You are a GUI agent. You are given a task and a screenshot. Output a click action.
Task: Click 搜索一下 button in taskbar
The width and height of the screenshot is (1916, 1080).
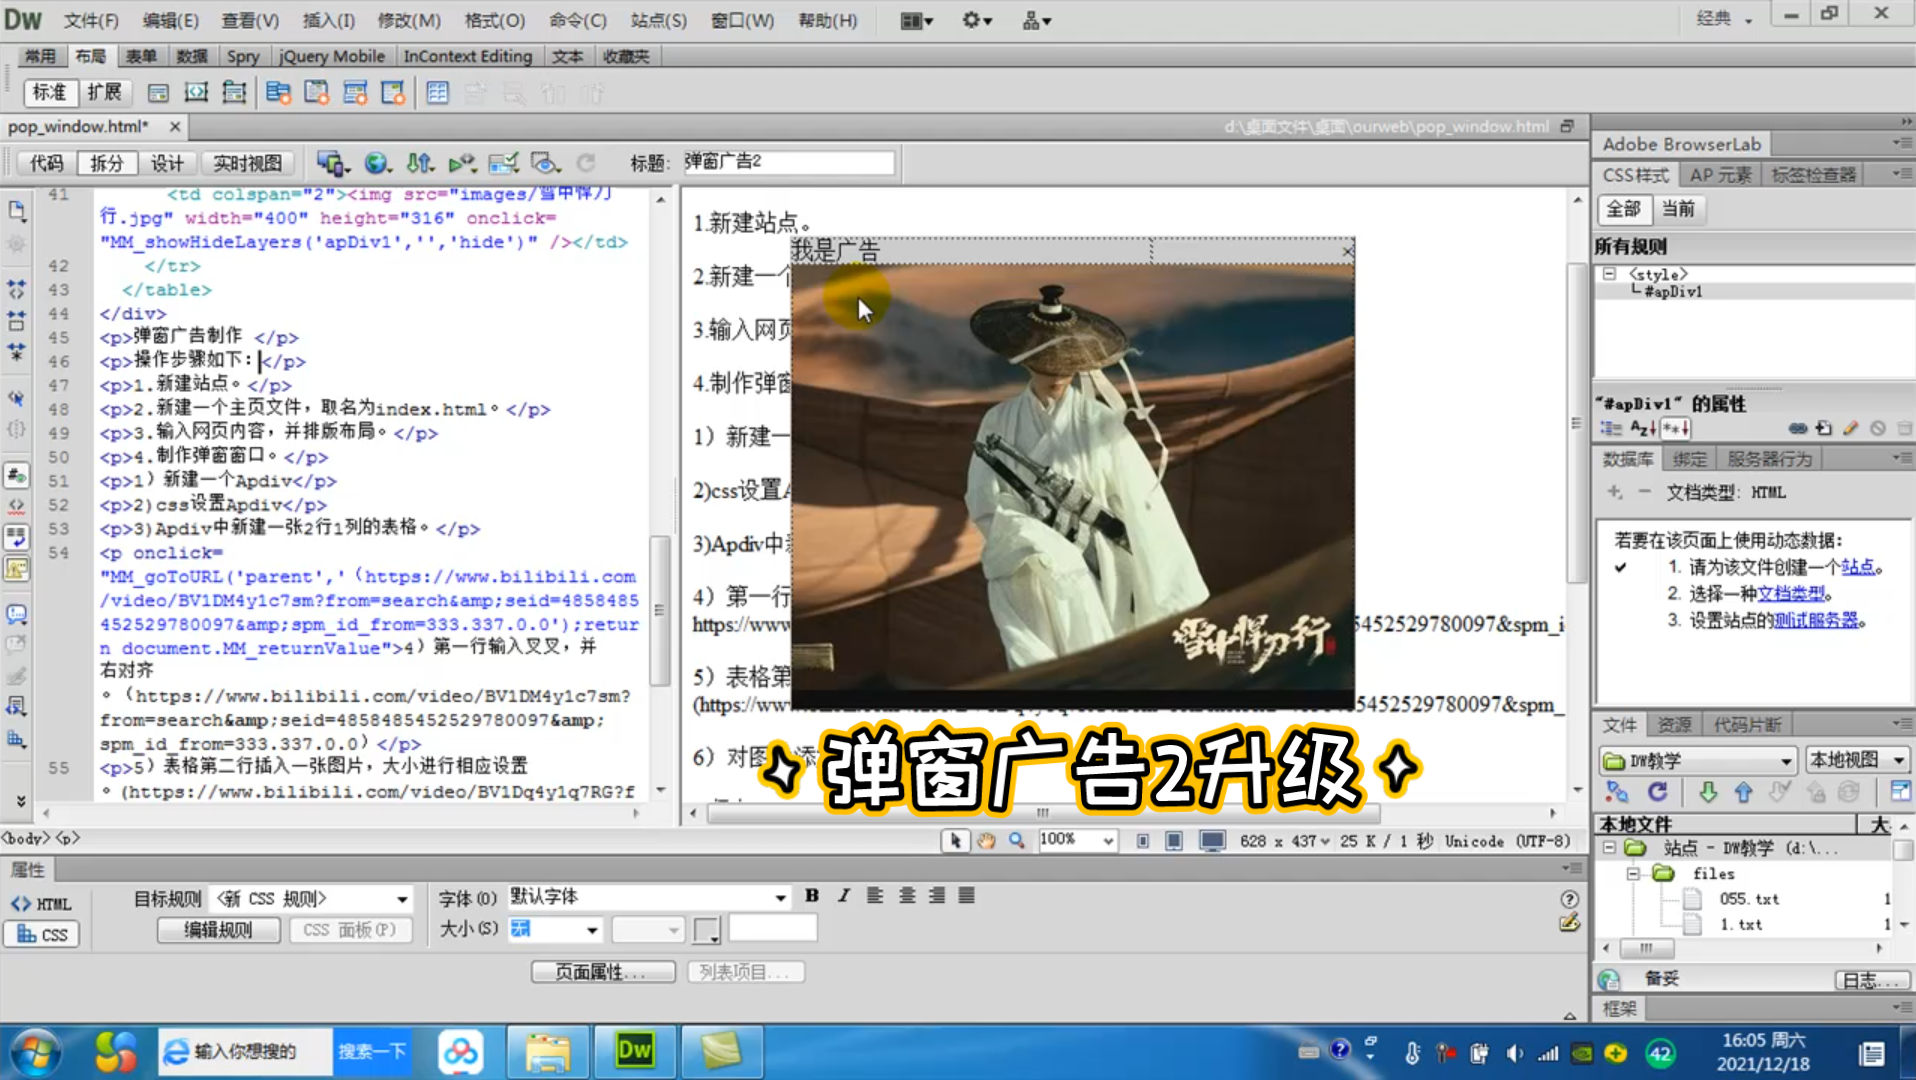pyautogui.click(x=372, y=1051)
